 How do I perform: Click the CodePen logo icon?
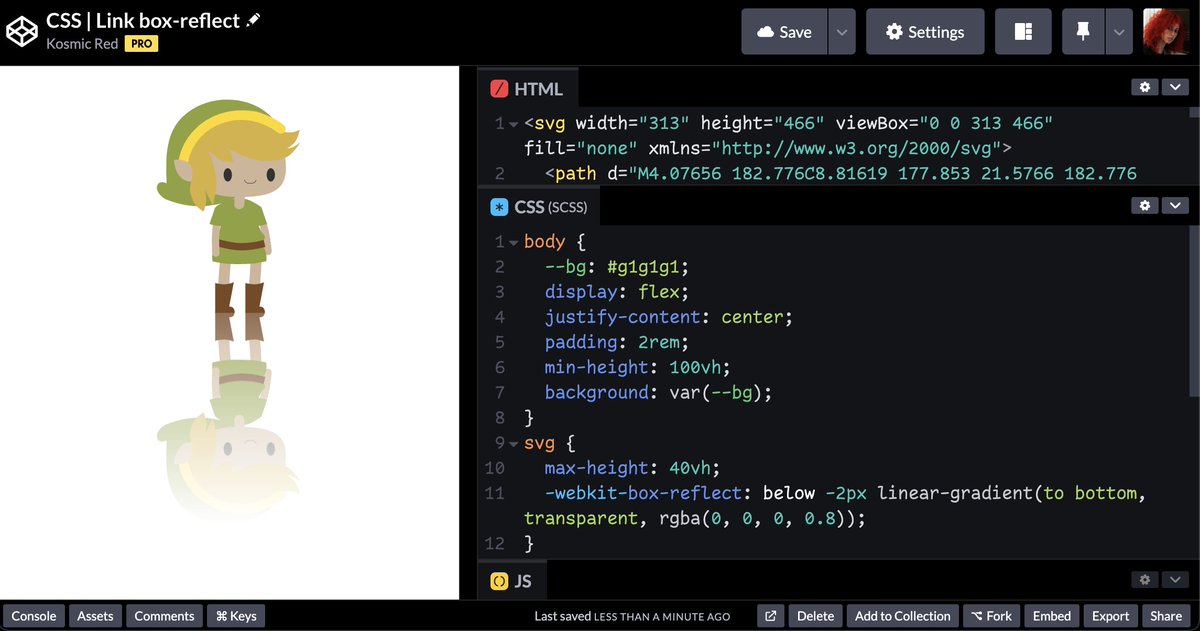[21, 31]
